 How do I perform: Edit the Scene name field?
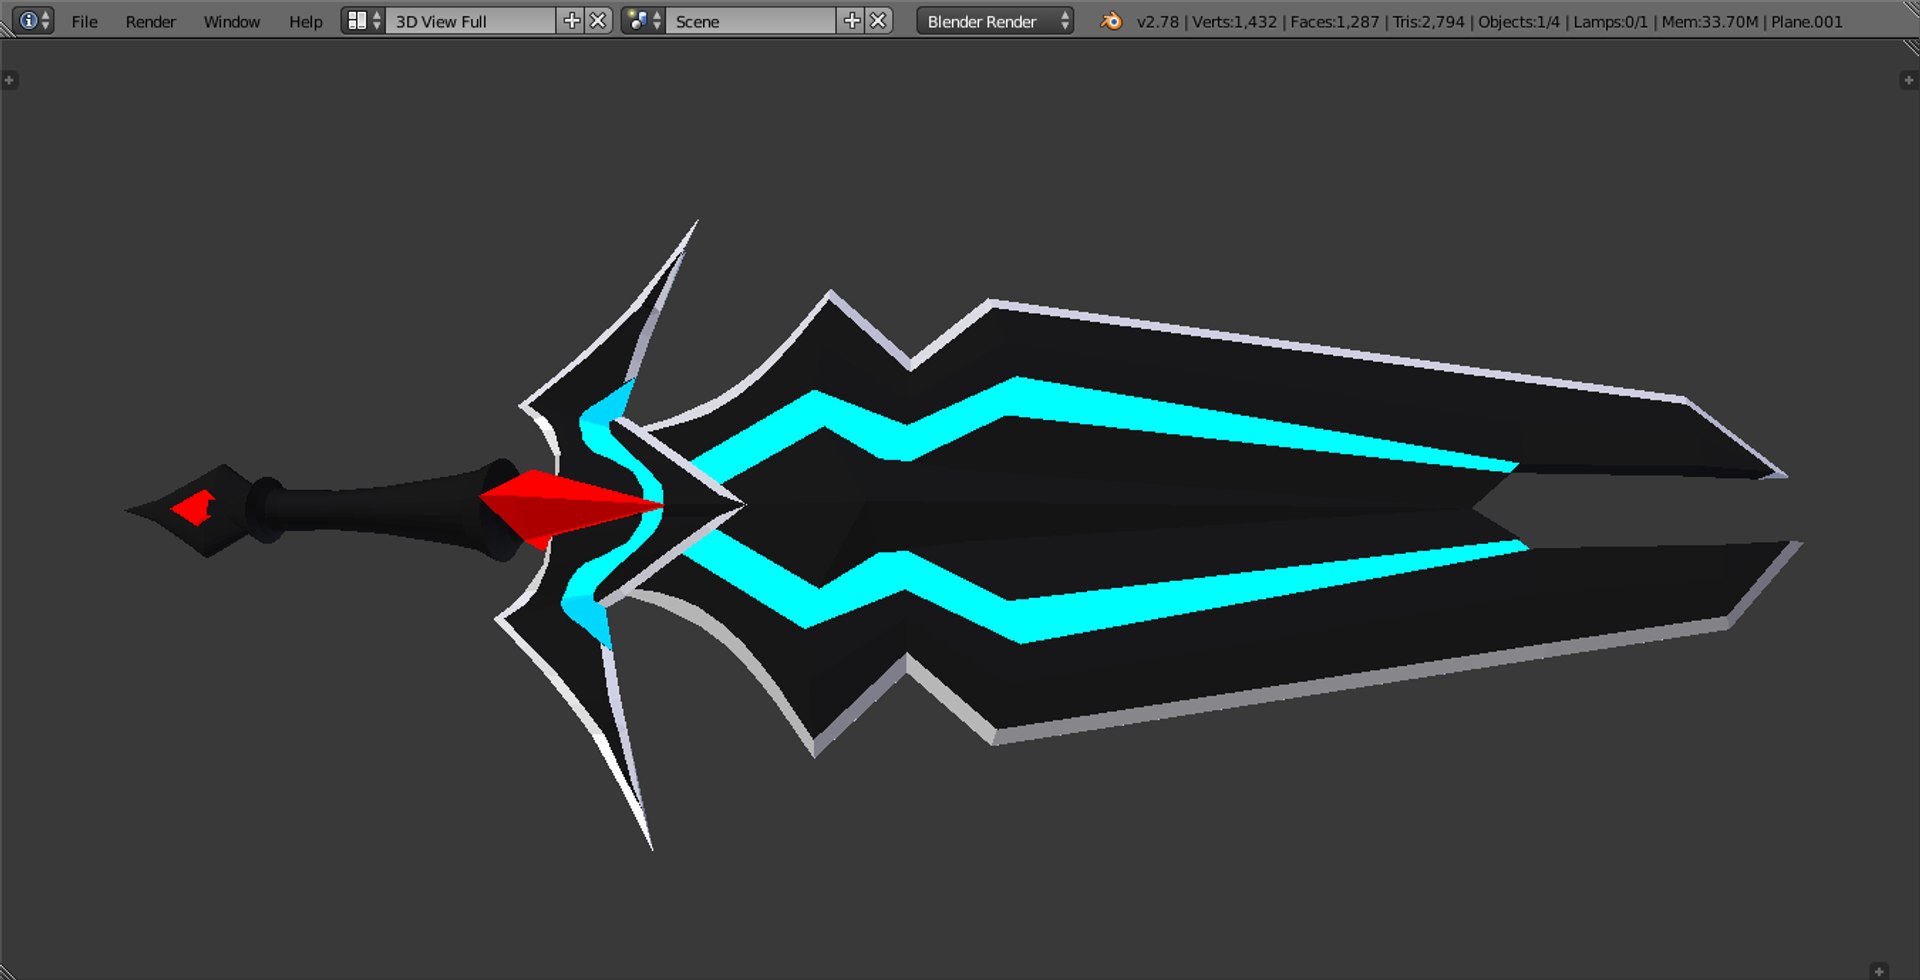[x=750, y=21]
